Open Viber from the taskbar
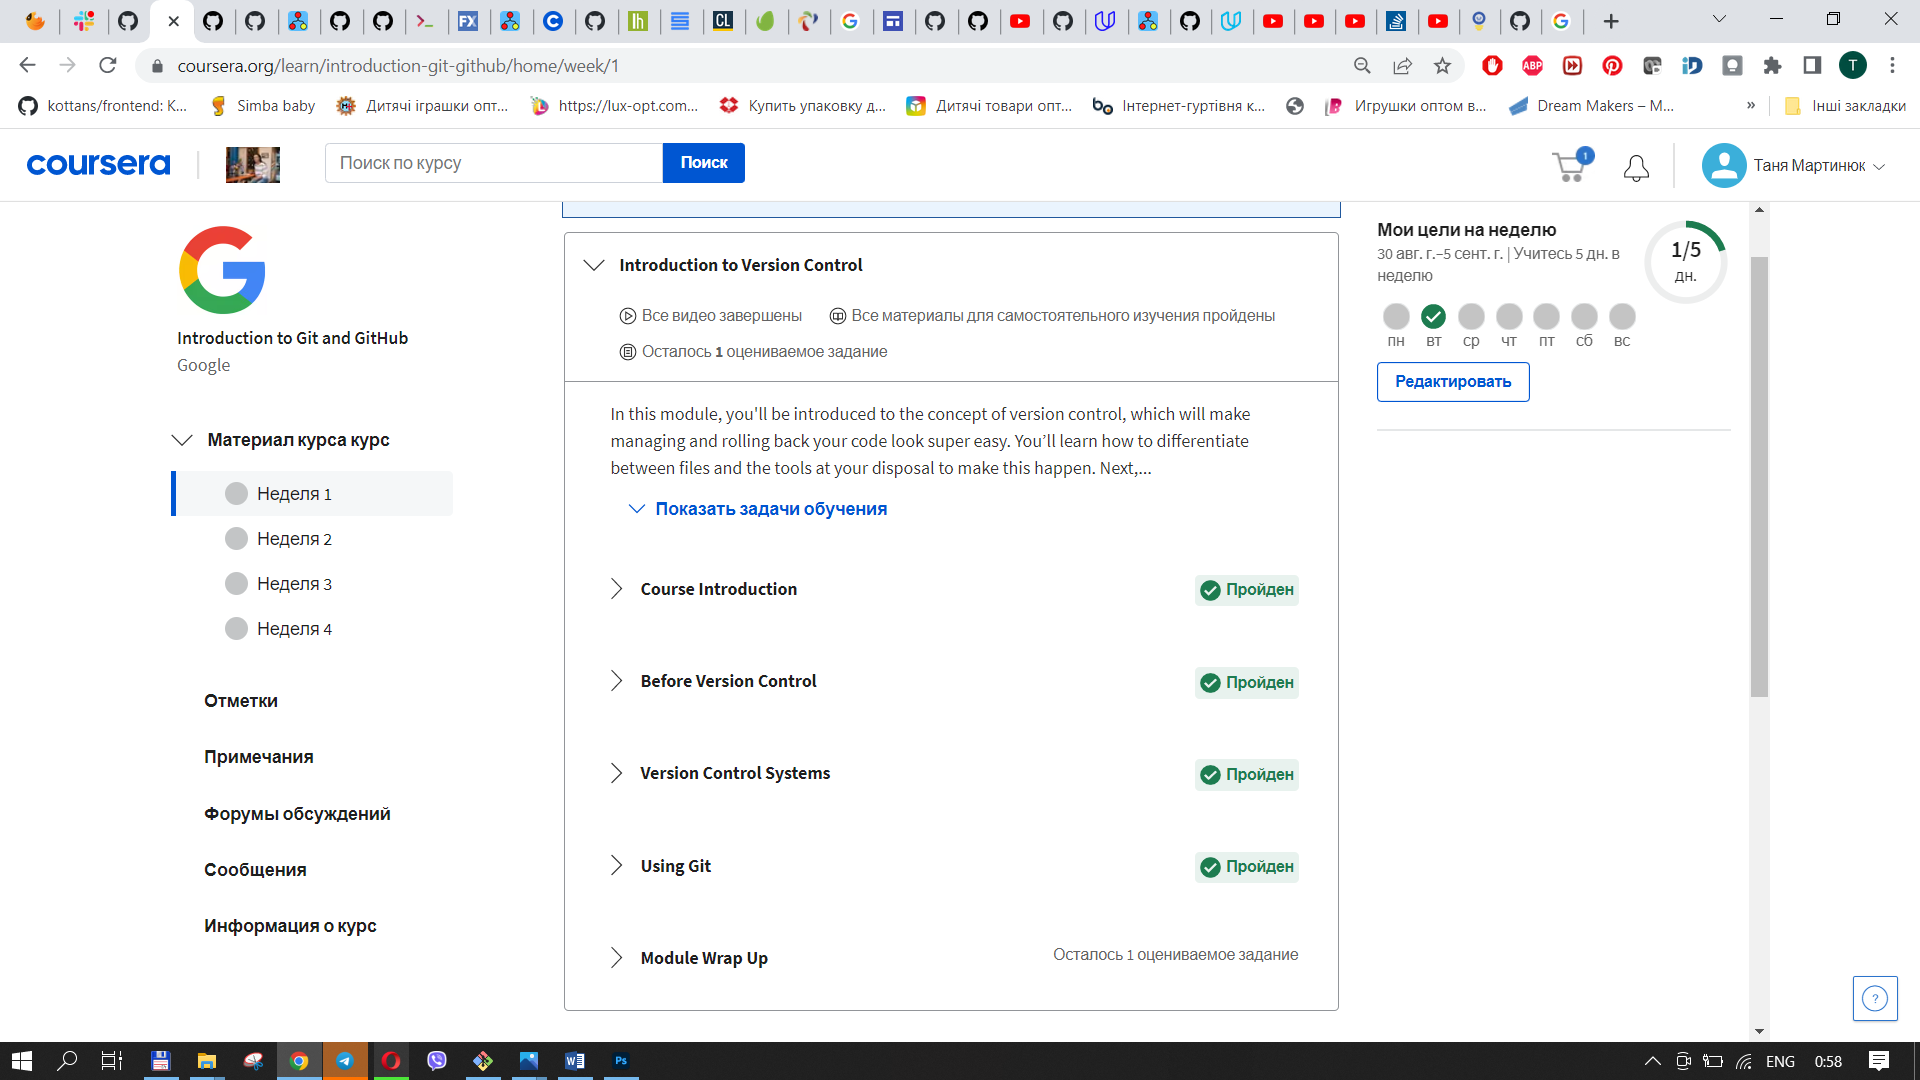Screen dimensions: 1920x1080 437,1060
